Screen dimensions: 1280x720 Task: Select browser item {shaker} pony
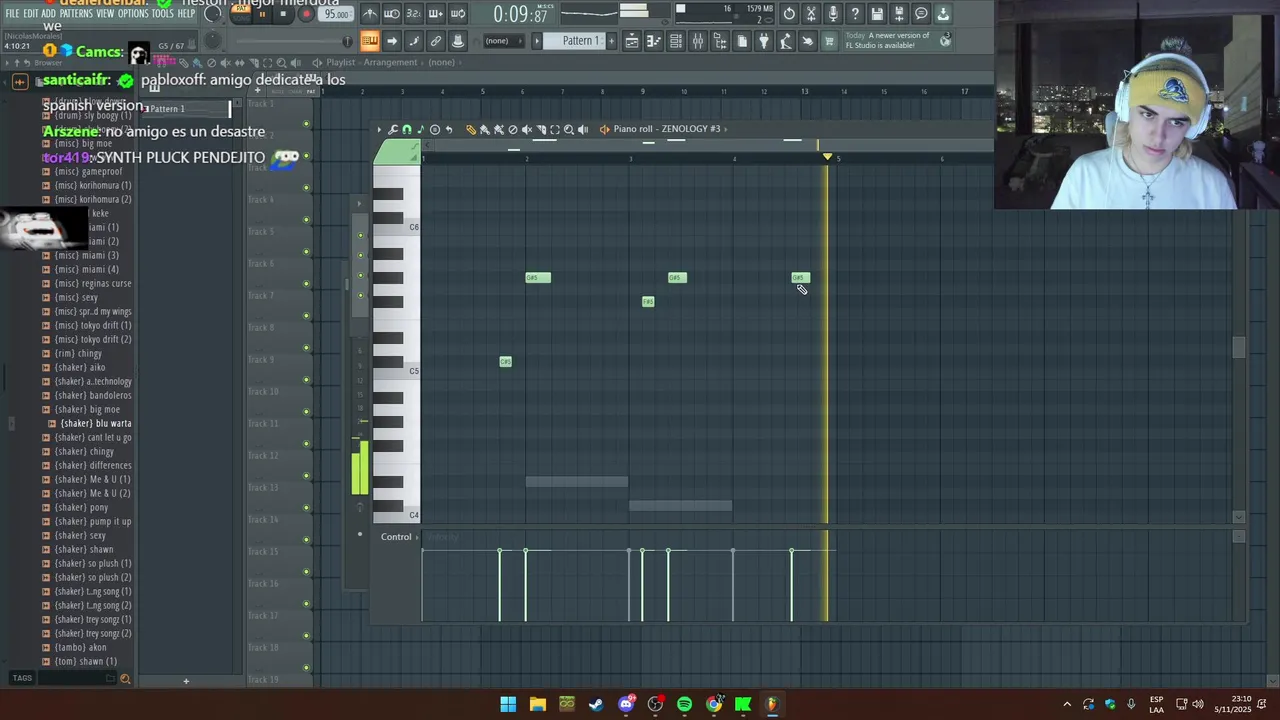pyautogui.click(x=81, y=507)
